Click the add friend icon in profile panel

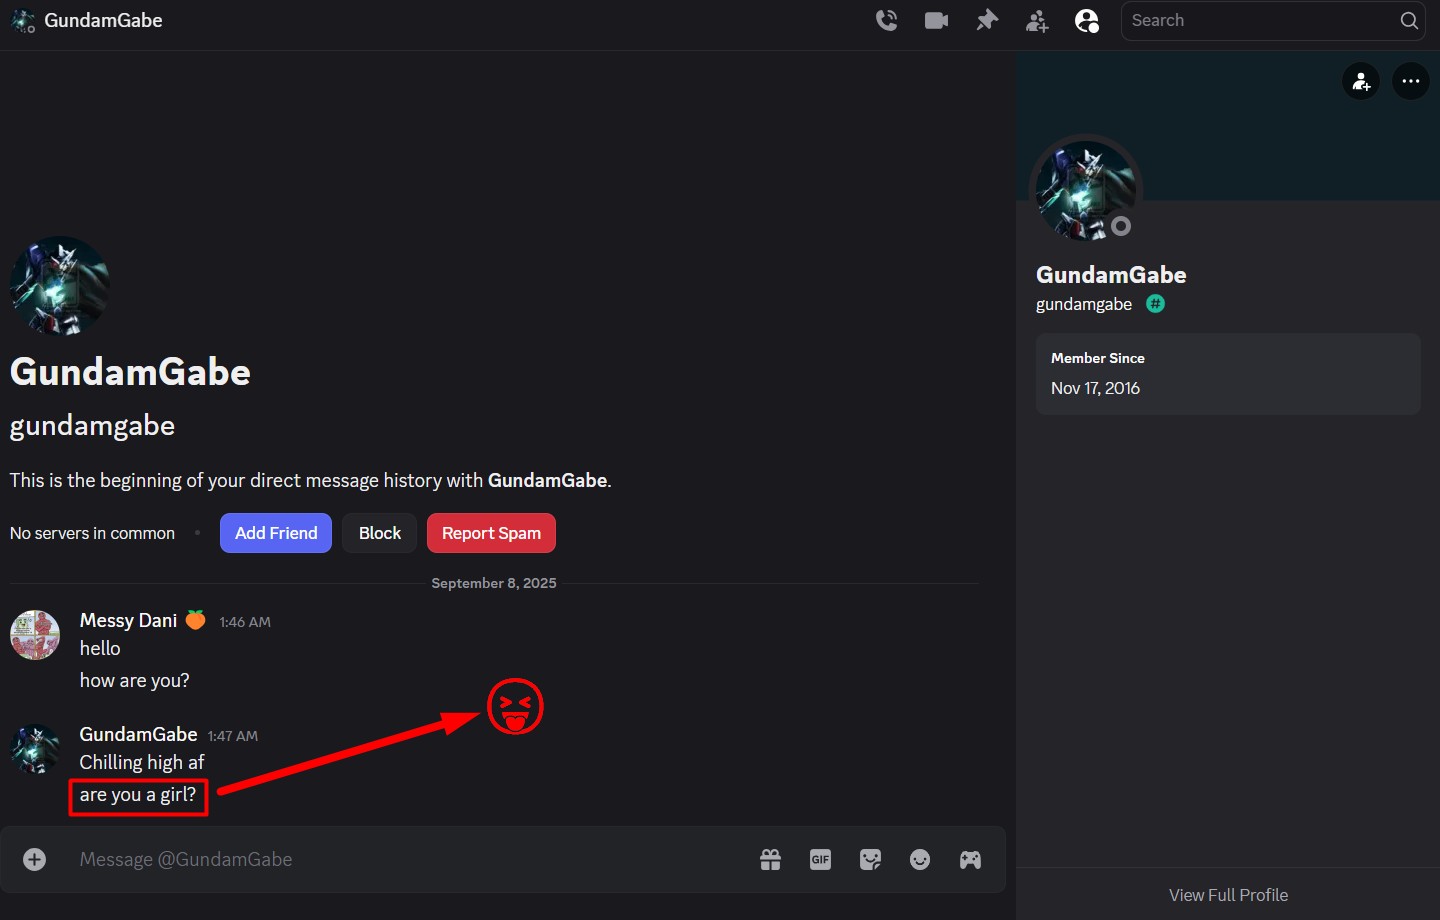(1361, 81)
